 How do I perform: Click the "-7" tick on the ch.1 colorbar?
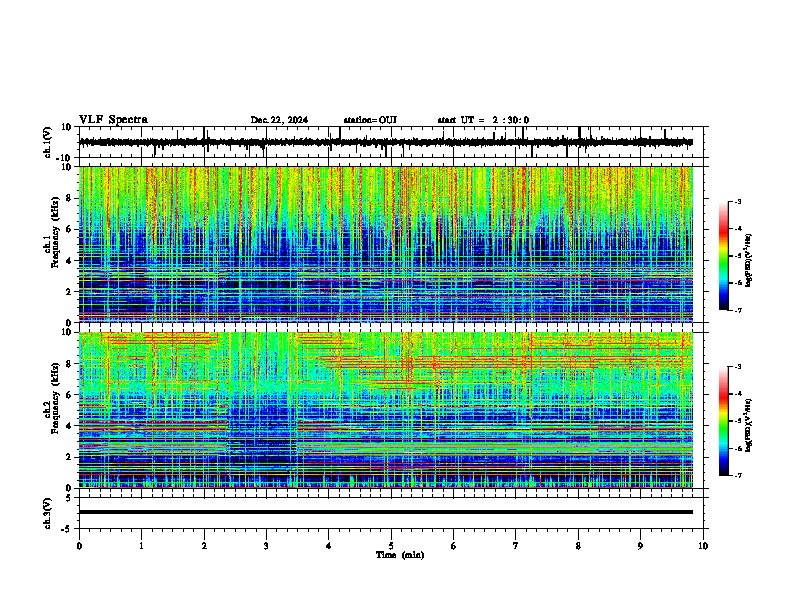coord(737,311)
